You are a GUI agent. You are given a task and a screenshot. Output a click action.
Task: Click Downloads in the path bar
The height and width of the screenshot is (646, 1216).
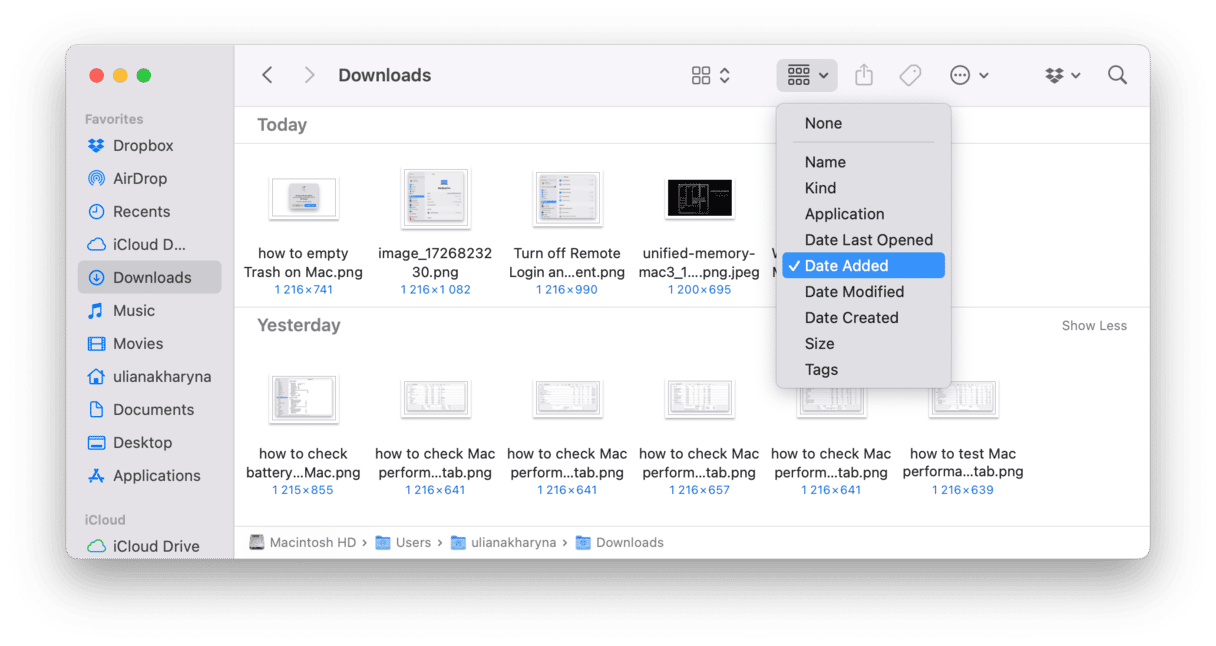tap(620, 542)
